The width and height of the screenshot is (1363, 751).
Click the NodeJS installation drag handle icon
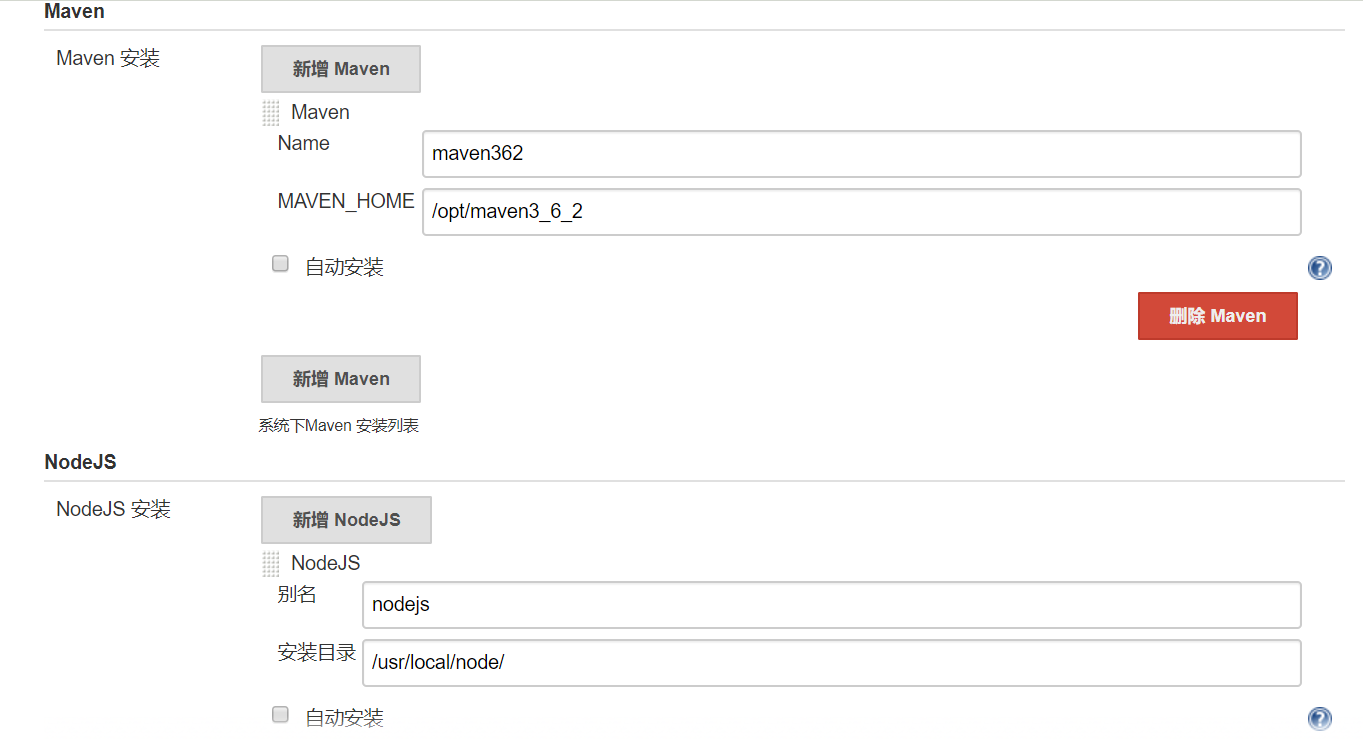(271, 564)
